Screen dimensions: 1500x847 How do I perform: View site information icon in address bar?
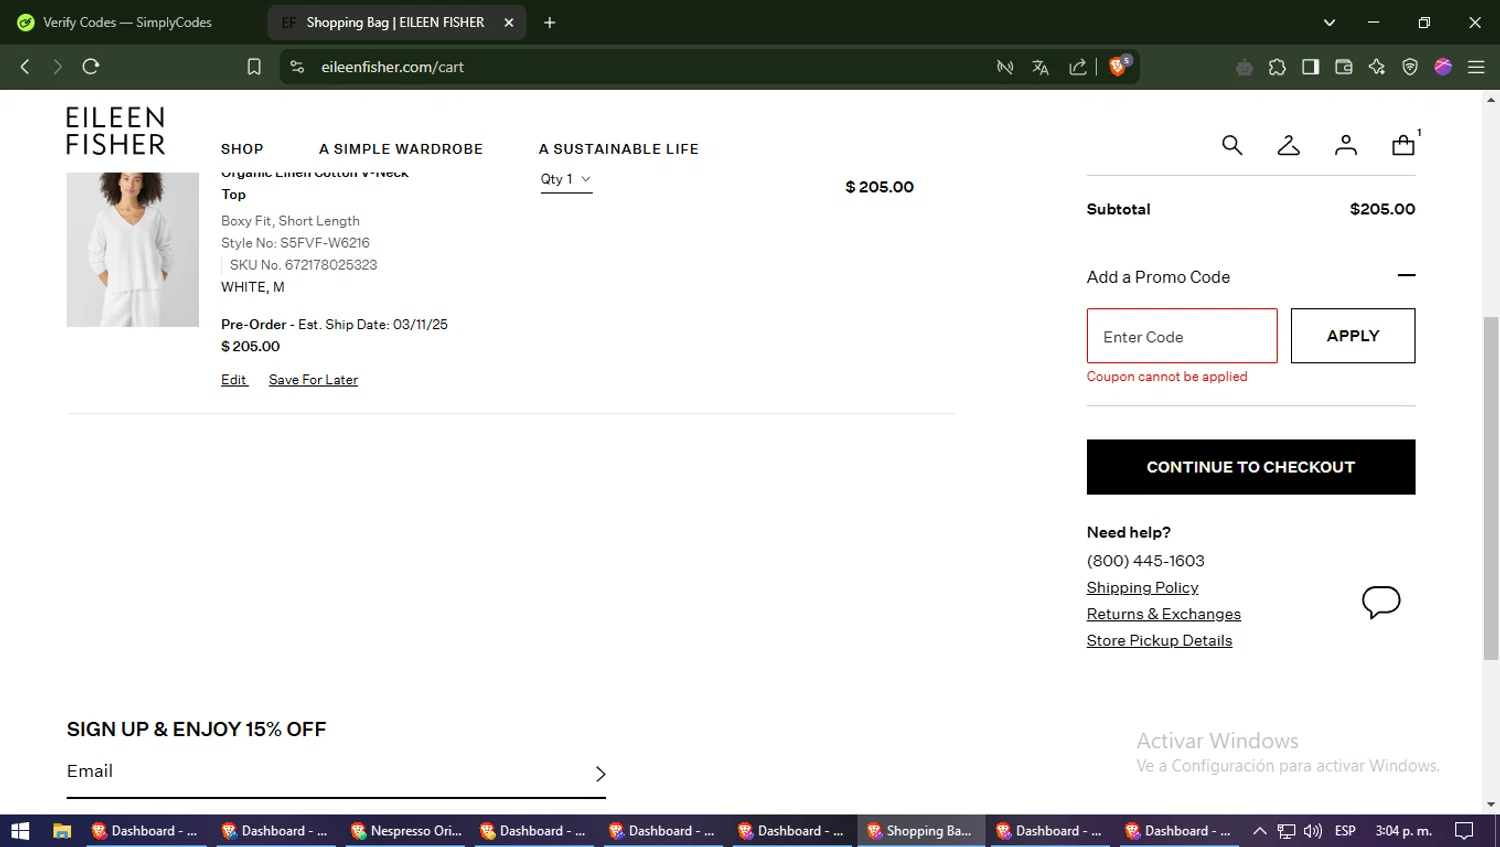[x=297, y=67]
